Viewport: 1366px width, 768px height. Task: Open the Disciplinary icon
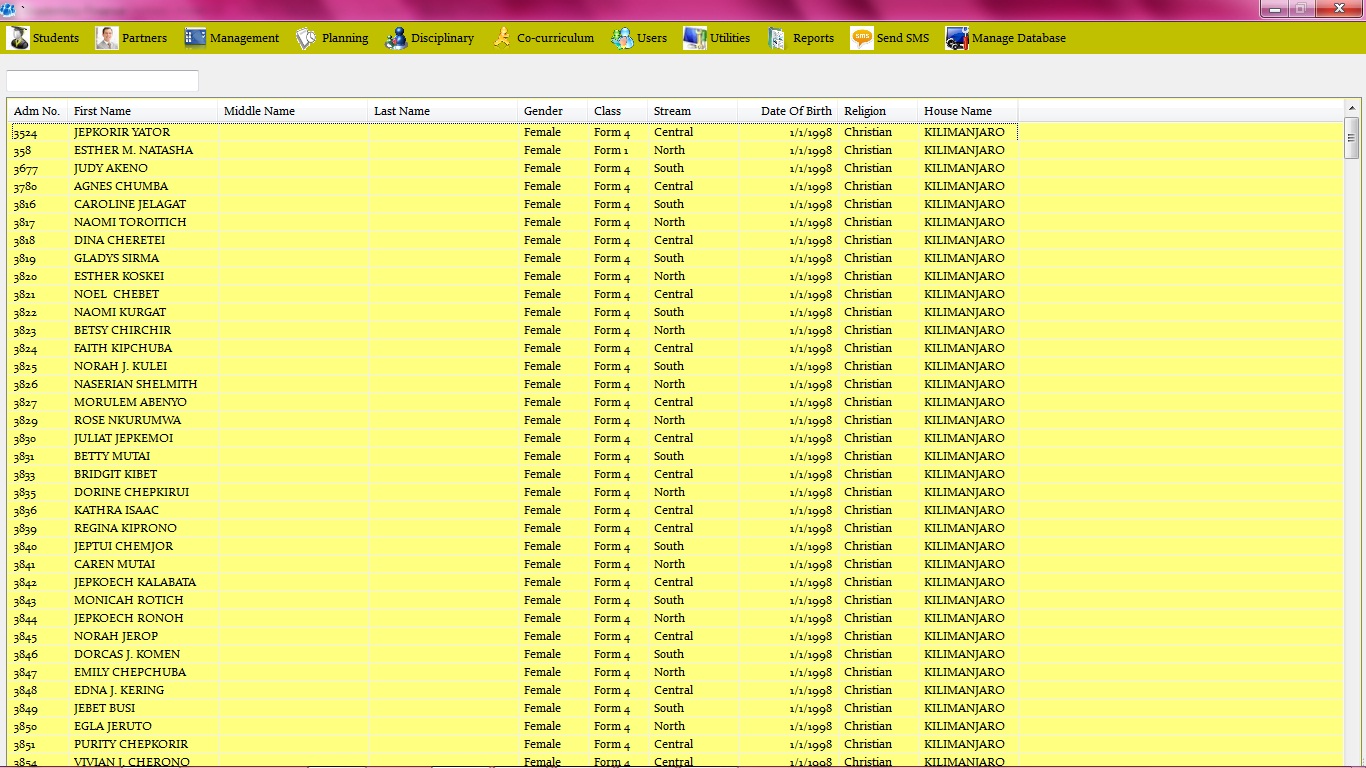[x=396, y=38]
